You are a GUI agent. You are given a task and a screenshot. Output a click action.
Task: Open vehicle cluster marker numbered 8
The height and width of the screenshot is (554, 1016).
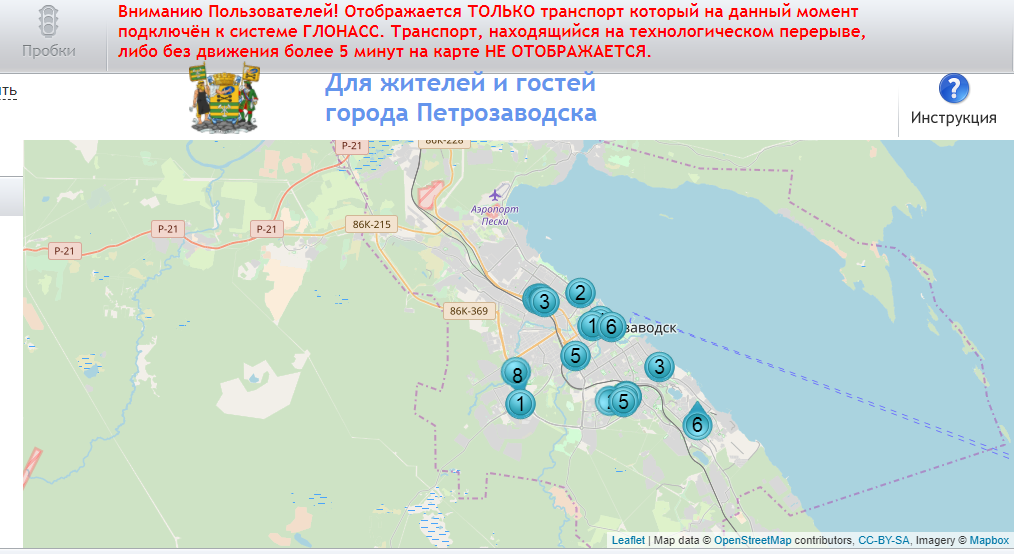tap(516, 375)
